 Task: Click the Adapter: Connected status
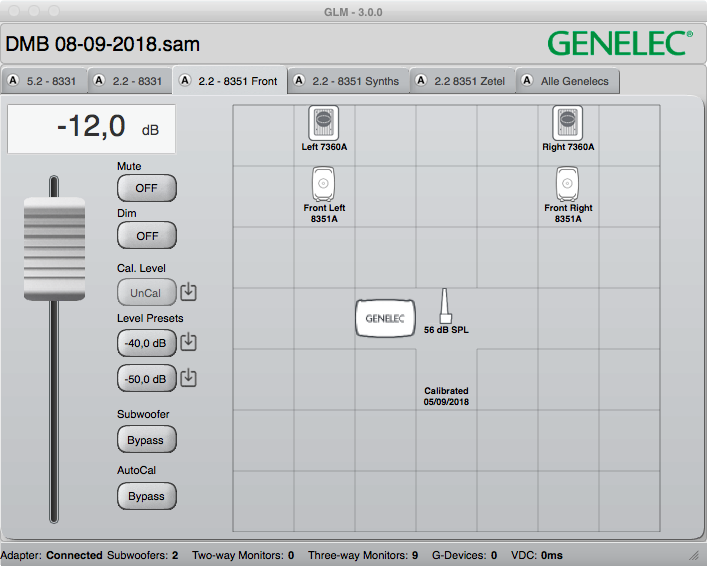(x=51, y=555)
